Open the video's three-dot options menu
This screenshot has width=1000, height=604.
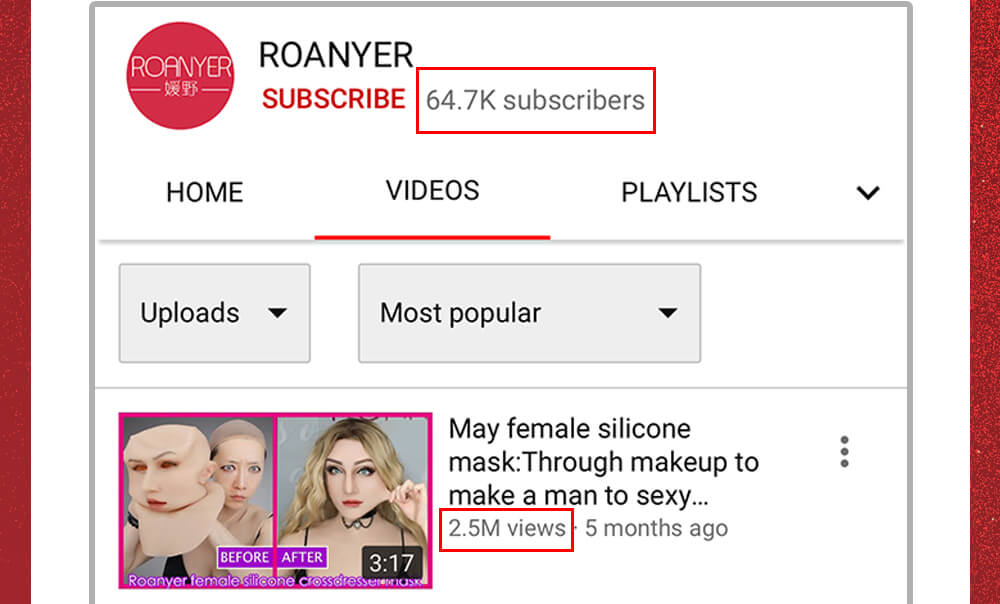click(x=844, y=452)
